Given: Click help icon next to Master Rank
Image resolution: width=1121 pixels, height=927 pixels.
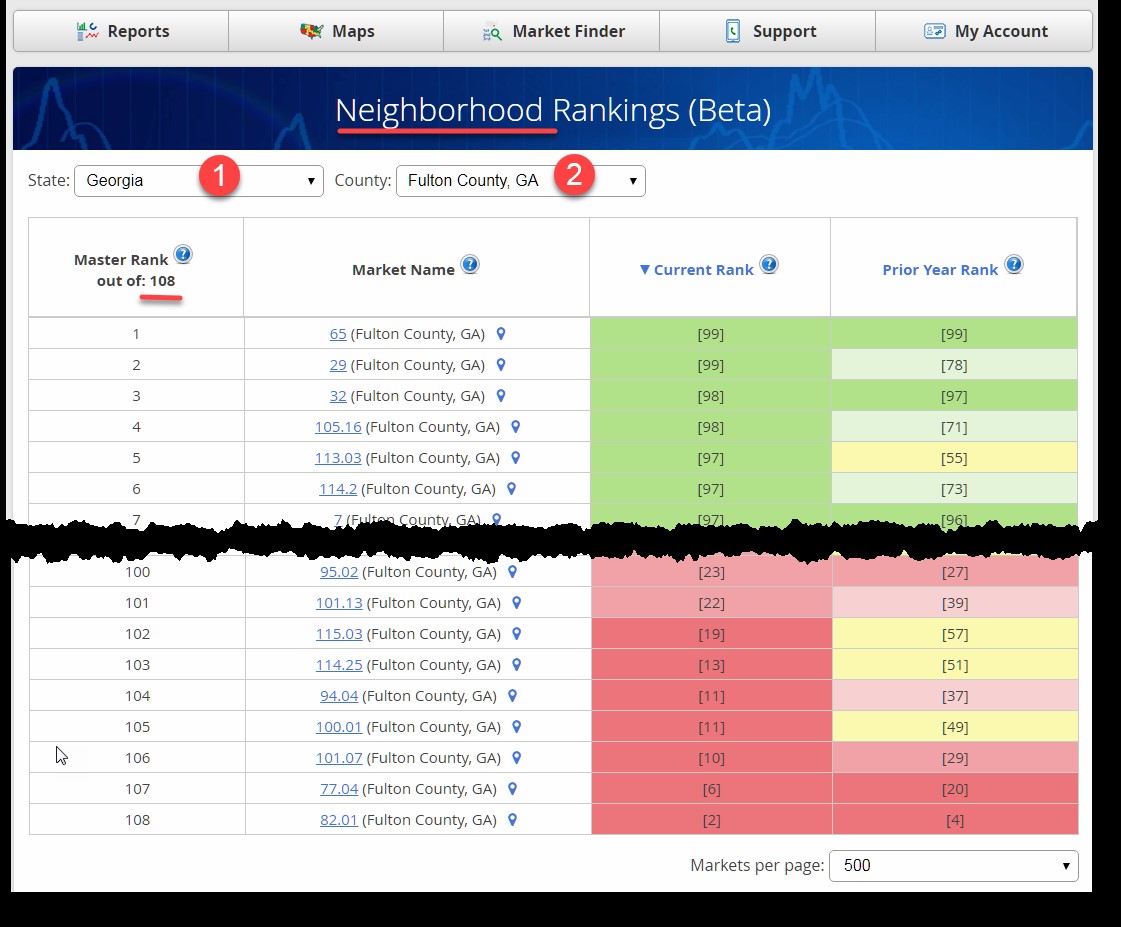Looking at the screenshot, I should [x=182, y=255].
